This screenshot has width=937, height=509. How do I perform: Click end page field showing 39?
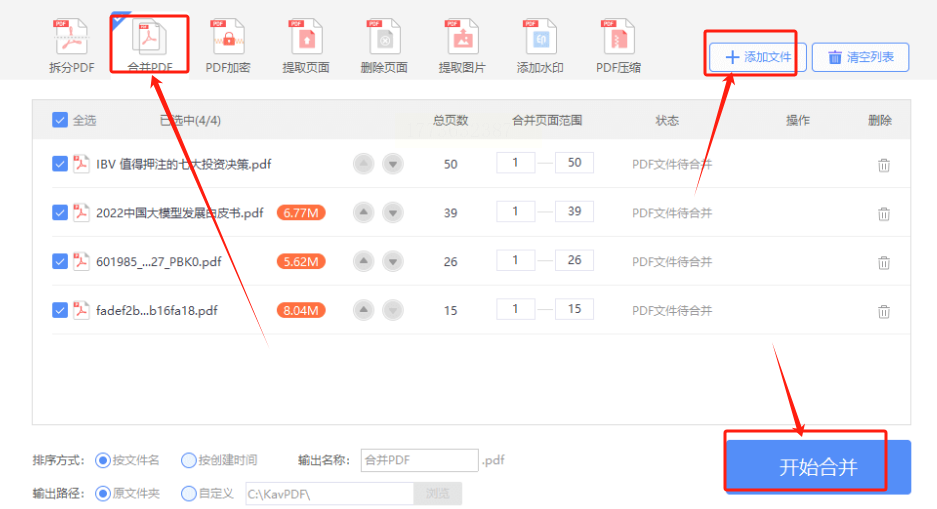click(574, 211)
